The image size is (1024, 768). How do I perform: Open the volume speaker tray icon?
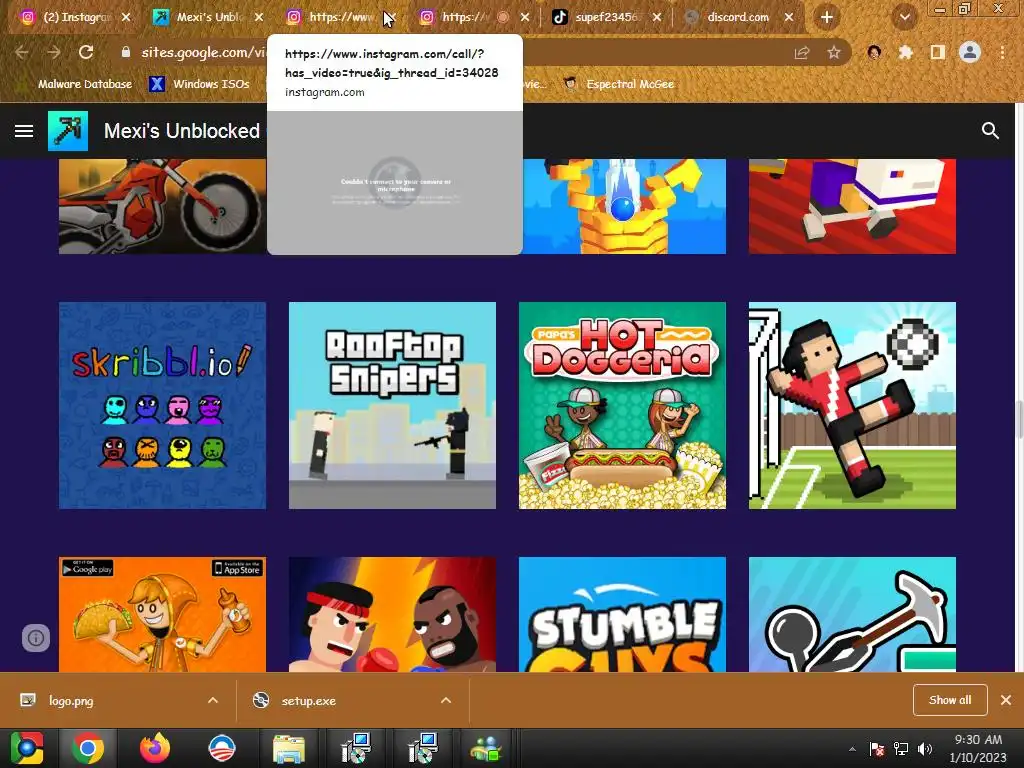pyautogui.click(x=925, y=749)
